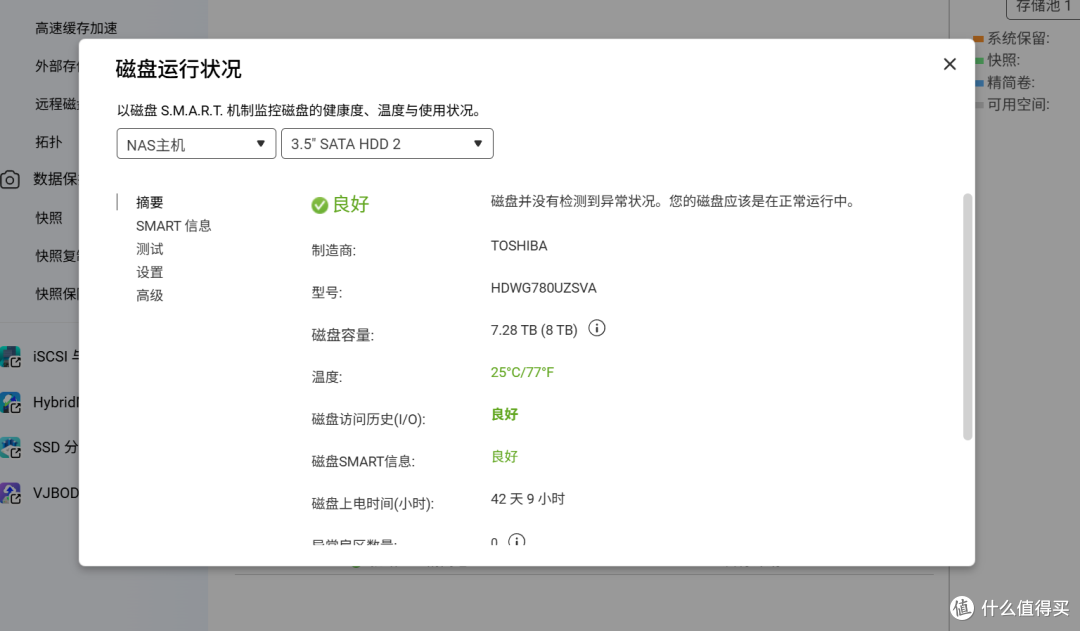Click info icon beside disk capacity 7.28 TB
The height and width of the screenshot is (631, 1080).
tap(596, 329)
